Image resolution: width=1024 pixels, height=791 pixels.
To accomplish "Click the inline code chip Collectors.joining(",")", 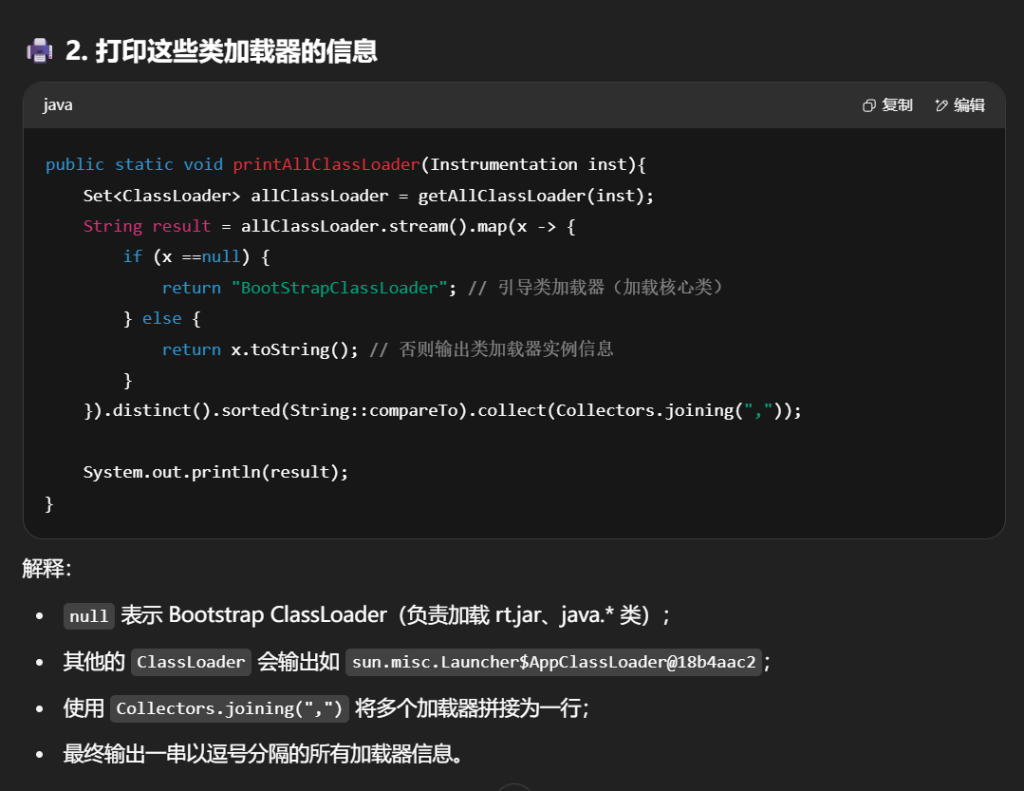I will point(229,709).
